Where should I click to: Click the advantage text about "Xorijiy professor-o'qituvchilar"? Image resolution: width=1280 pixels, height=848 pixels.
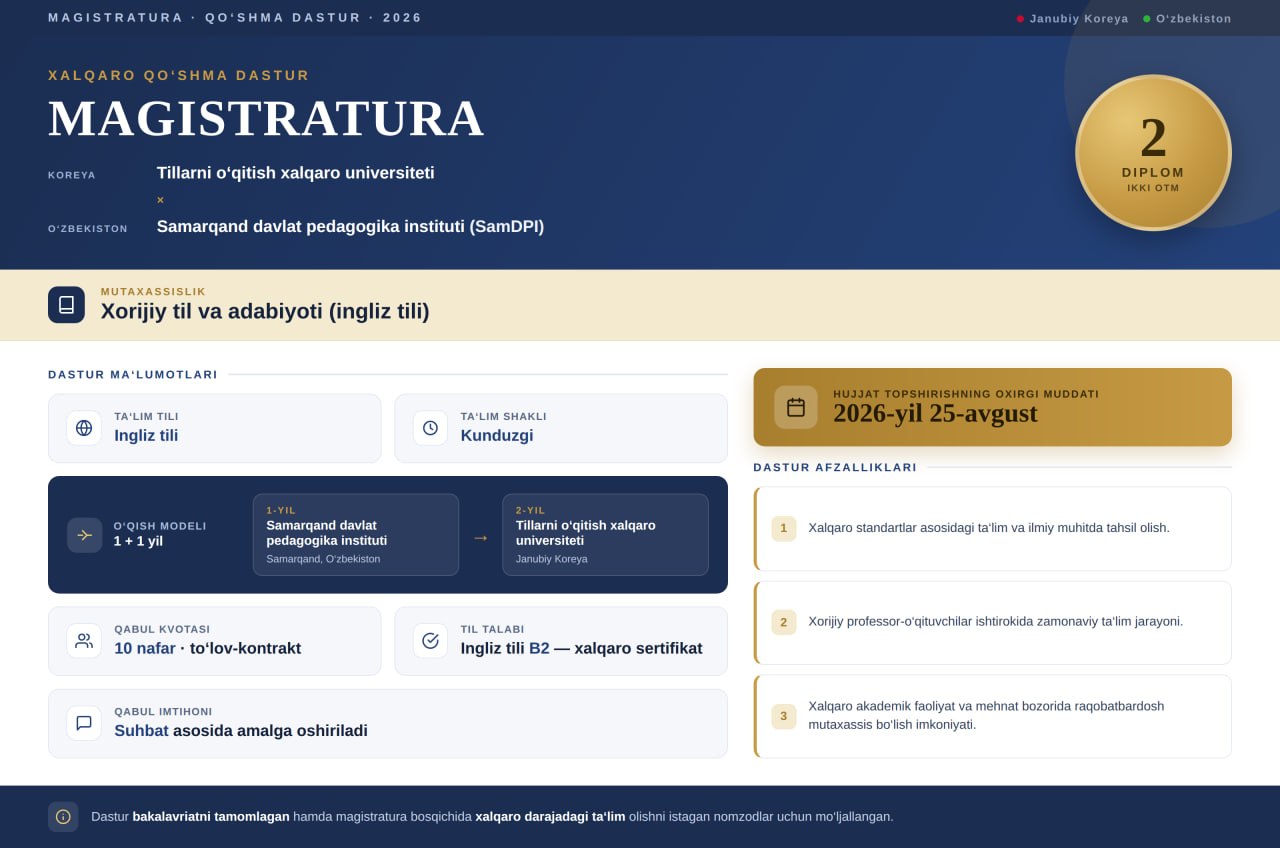[x=996, y=622]
